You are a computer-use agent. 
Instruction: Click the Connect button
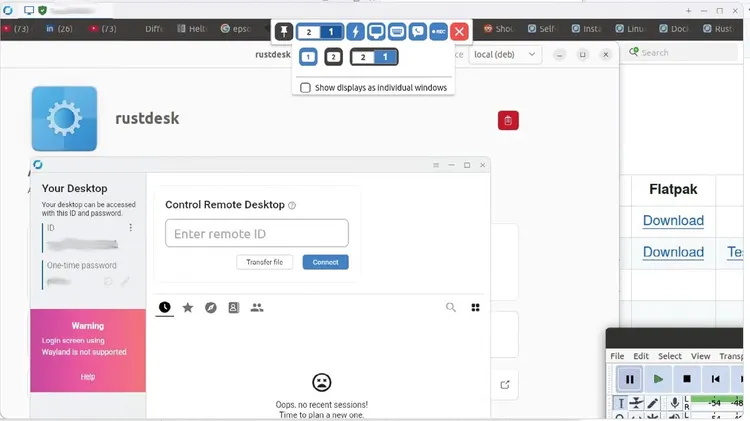tap(325, 262)
